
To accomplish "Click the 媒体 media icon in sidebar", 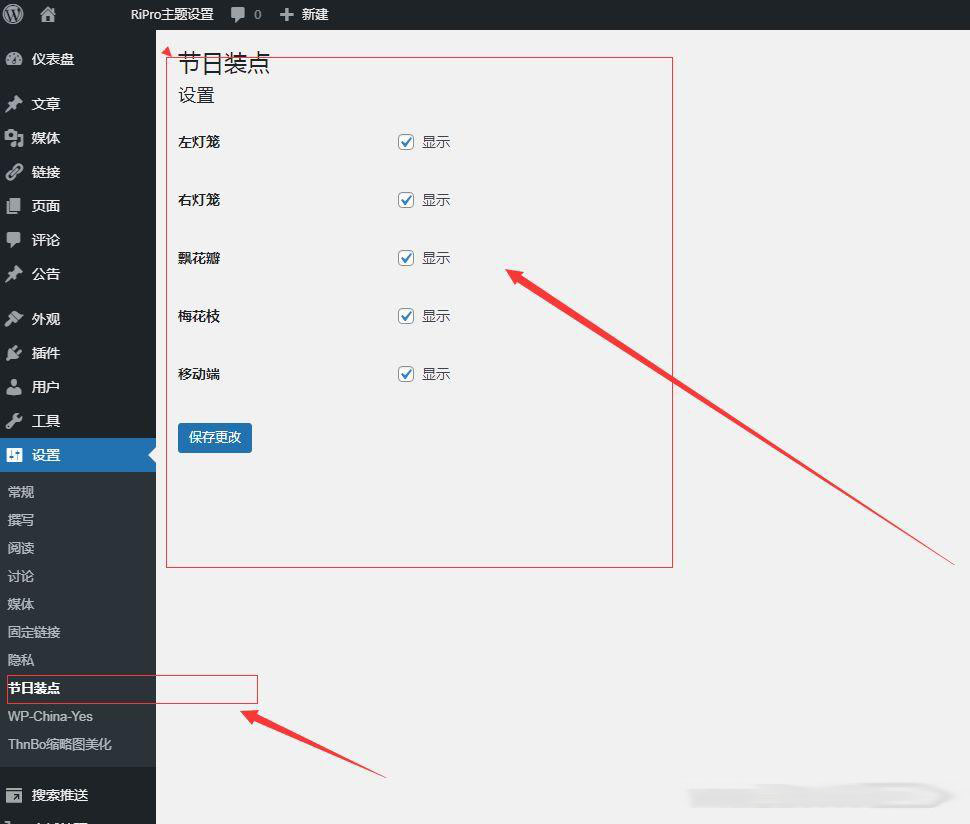I will coord(14,138).
